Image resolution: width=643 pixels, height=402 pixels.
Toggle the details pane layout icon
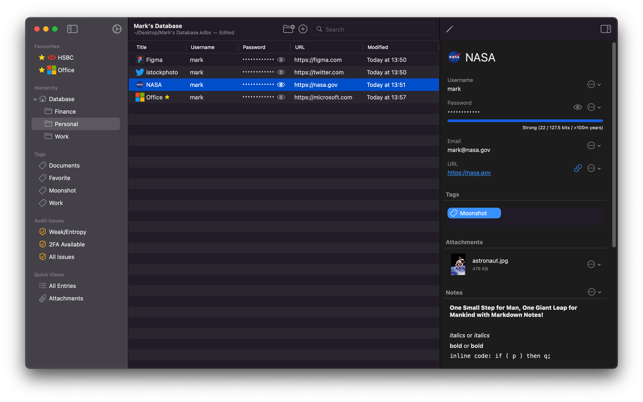click(606, 29)
